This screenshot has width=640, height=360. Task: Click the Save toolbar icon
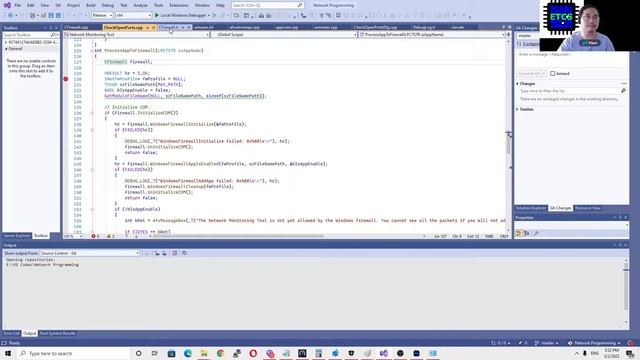pos(51,15)
